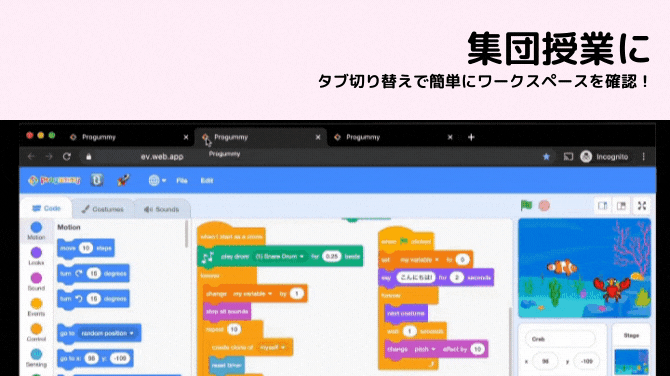Viewport: 670px width, 376px height.
Task: Select the Motion category circle
Action: [x=36, y=227]
